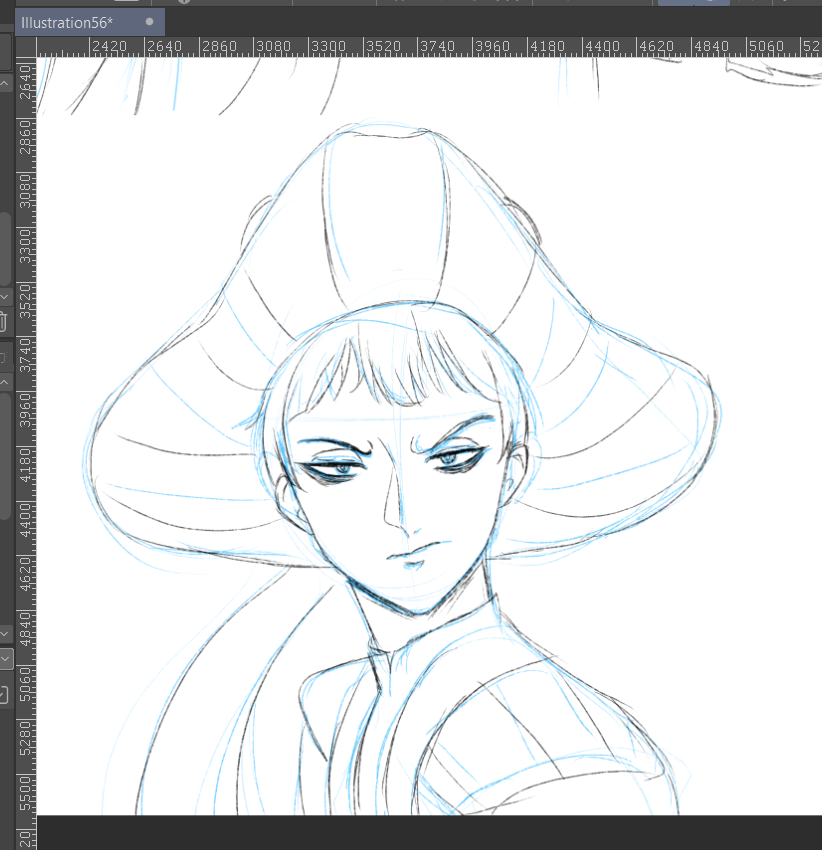Screen dimensions: 822x850
Task: Click the scroll-down arrow above the trash icon
Action: tap(4, 297)
